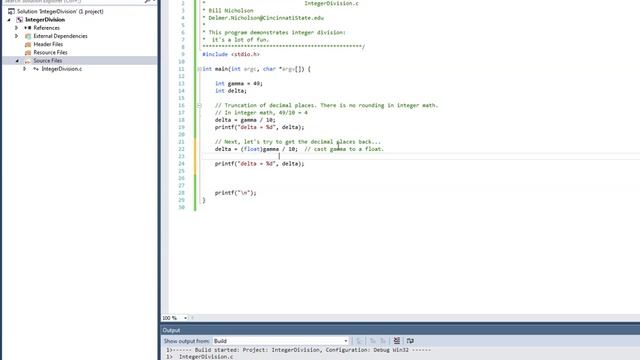Click the printf on line 19
Viewport: 640px width, 360px height.
260,127
